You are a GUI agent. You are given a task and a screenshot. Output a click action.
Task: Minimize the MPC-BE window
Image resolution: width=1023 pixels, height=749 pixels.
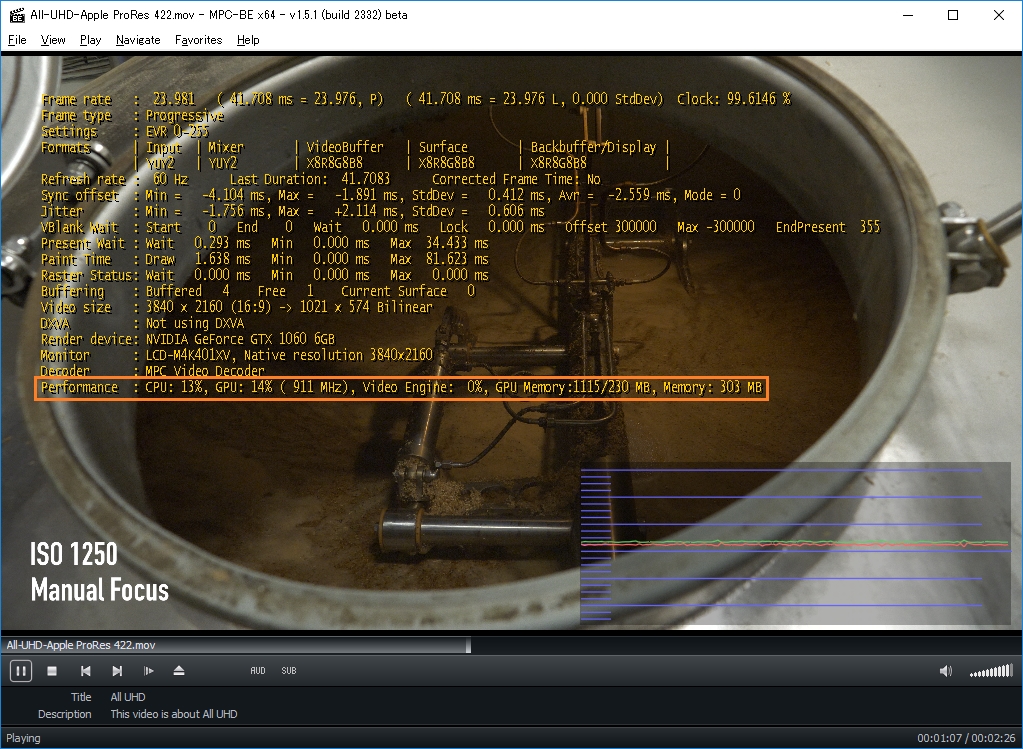[908, 15]
